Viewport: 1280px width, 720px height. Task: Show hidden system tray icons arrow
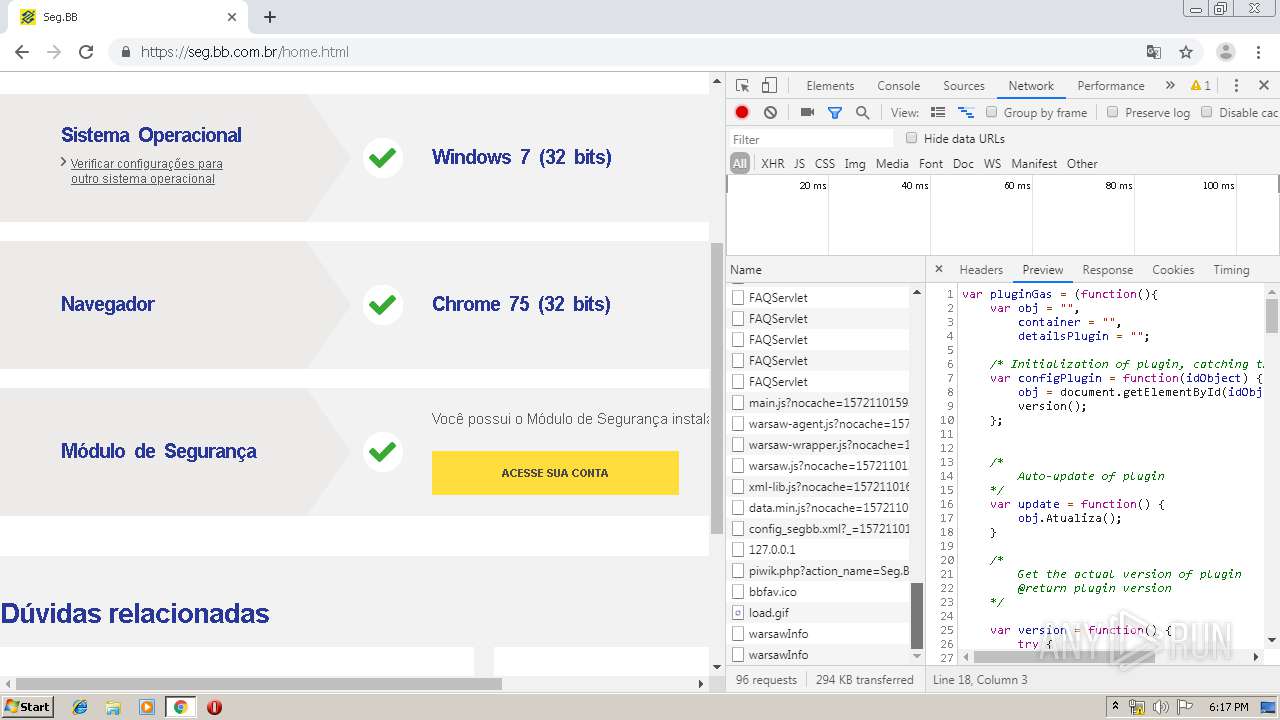pos(1116,707)
